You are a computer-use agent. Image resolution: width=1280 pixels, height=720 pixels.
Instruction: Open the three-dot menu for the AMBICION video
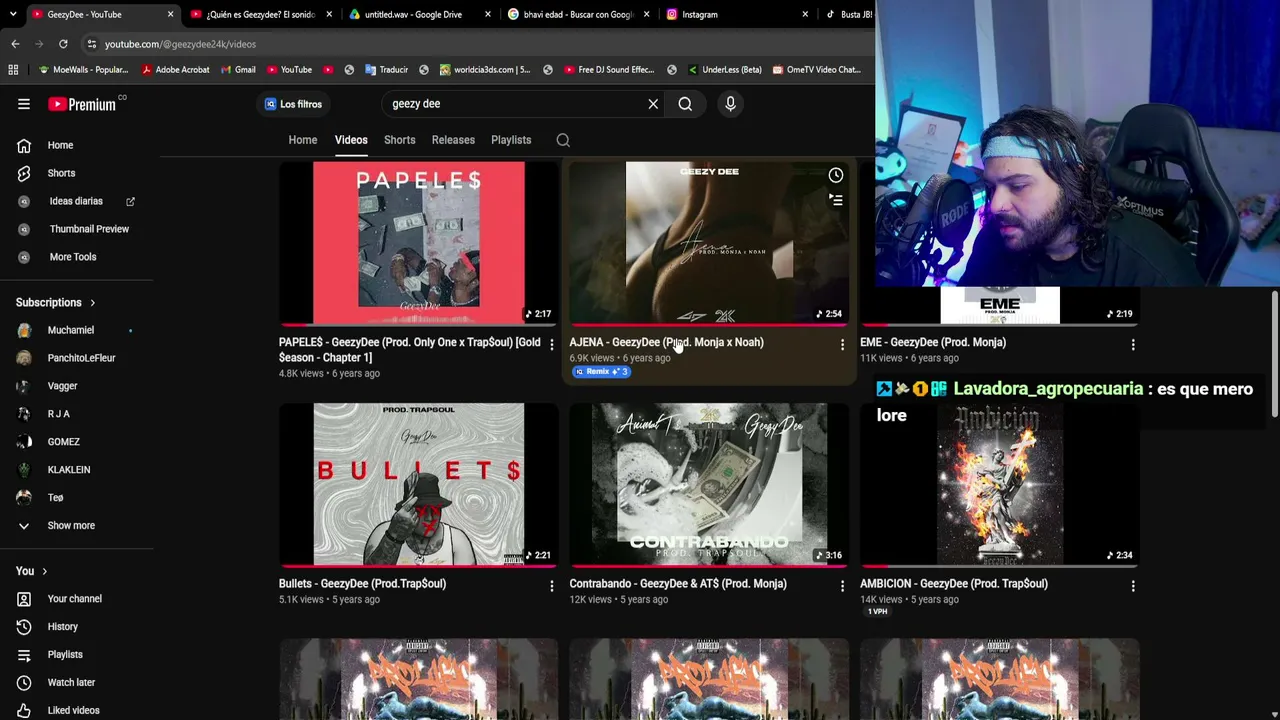tap(1132, 586)
